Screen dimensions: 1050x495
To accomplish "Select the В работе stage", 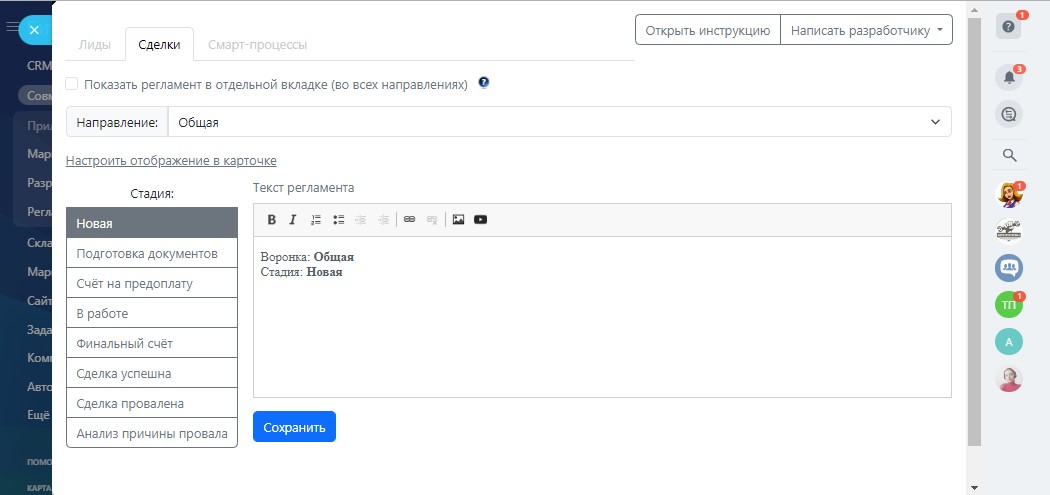I will click(152, 313).
